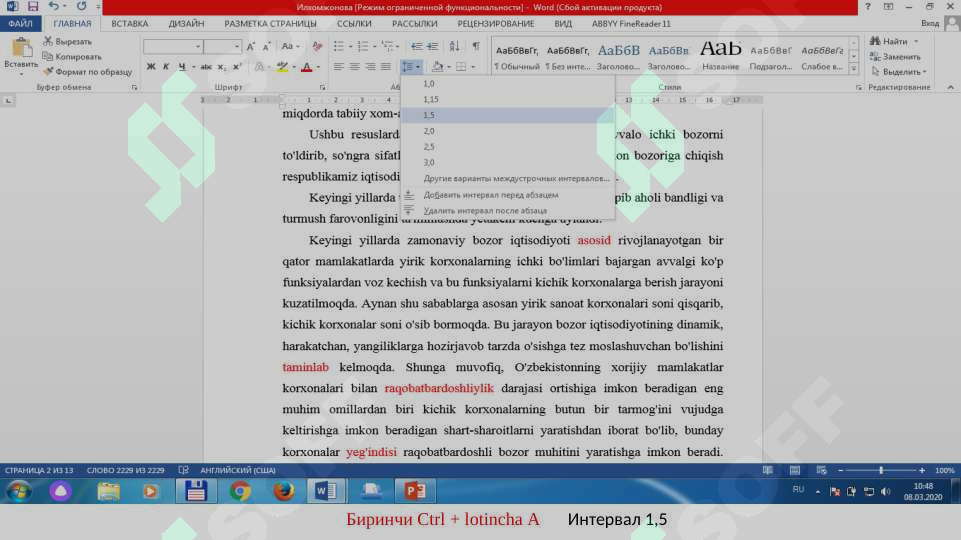Switch to read mode view in status bar

[x=767, y=470]
